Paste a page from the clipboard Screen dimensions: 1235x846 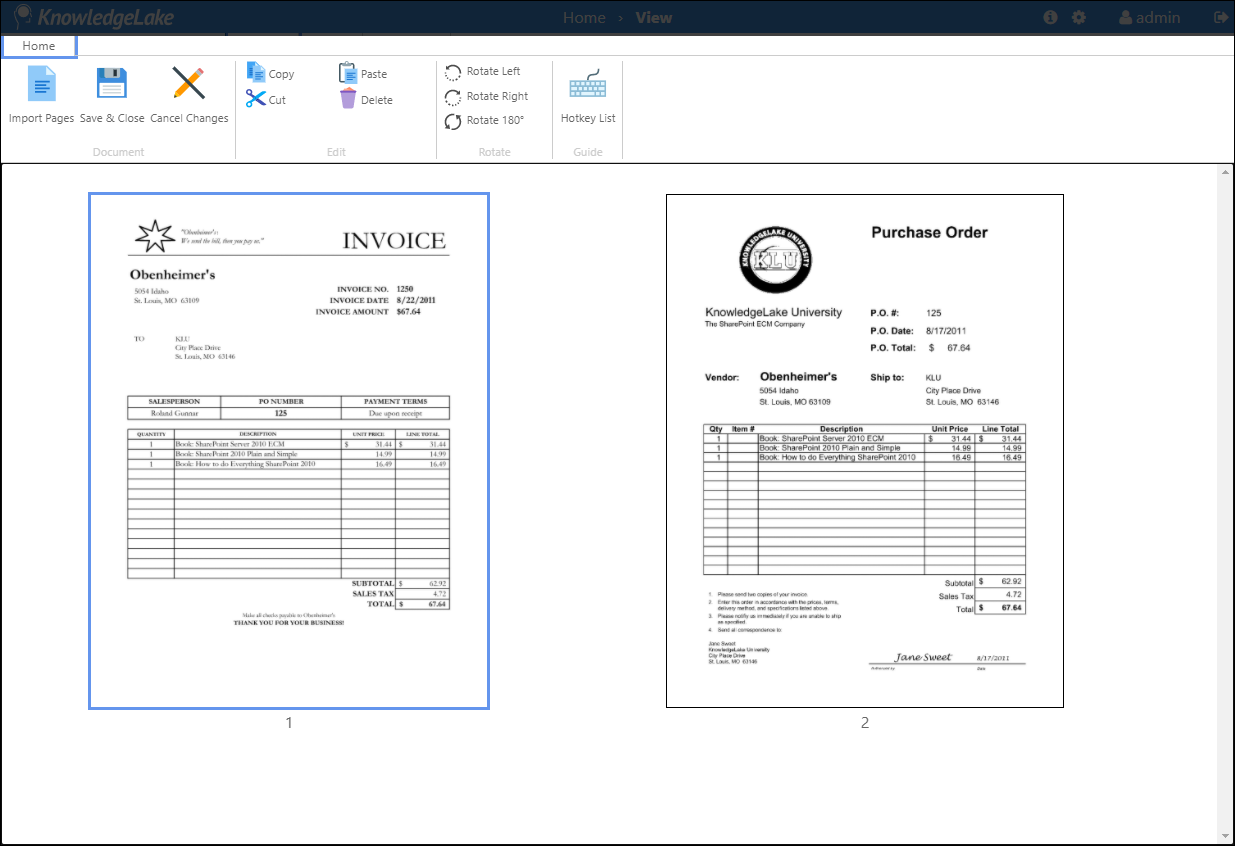[363, 74]
